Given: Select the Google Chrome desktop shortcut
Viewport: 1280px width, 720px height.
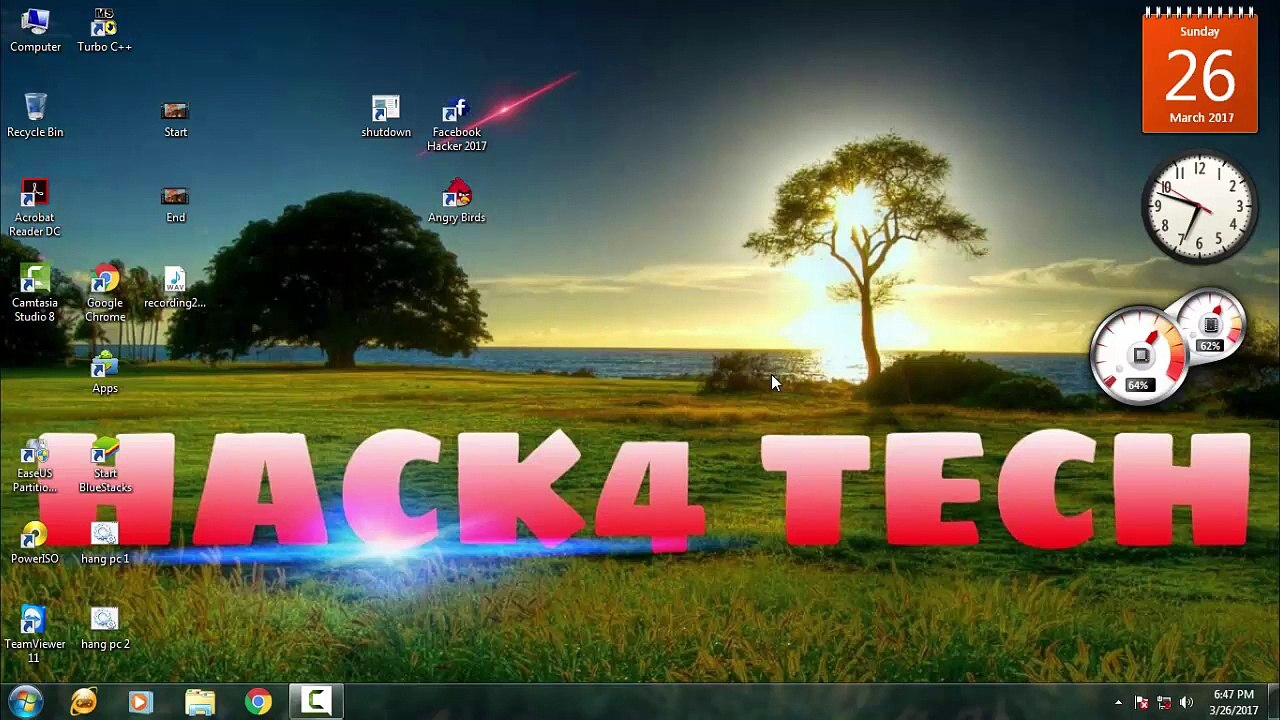Looking at the screenshot, I should (105, 293).
